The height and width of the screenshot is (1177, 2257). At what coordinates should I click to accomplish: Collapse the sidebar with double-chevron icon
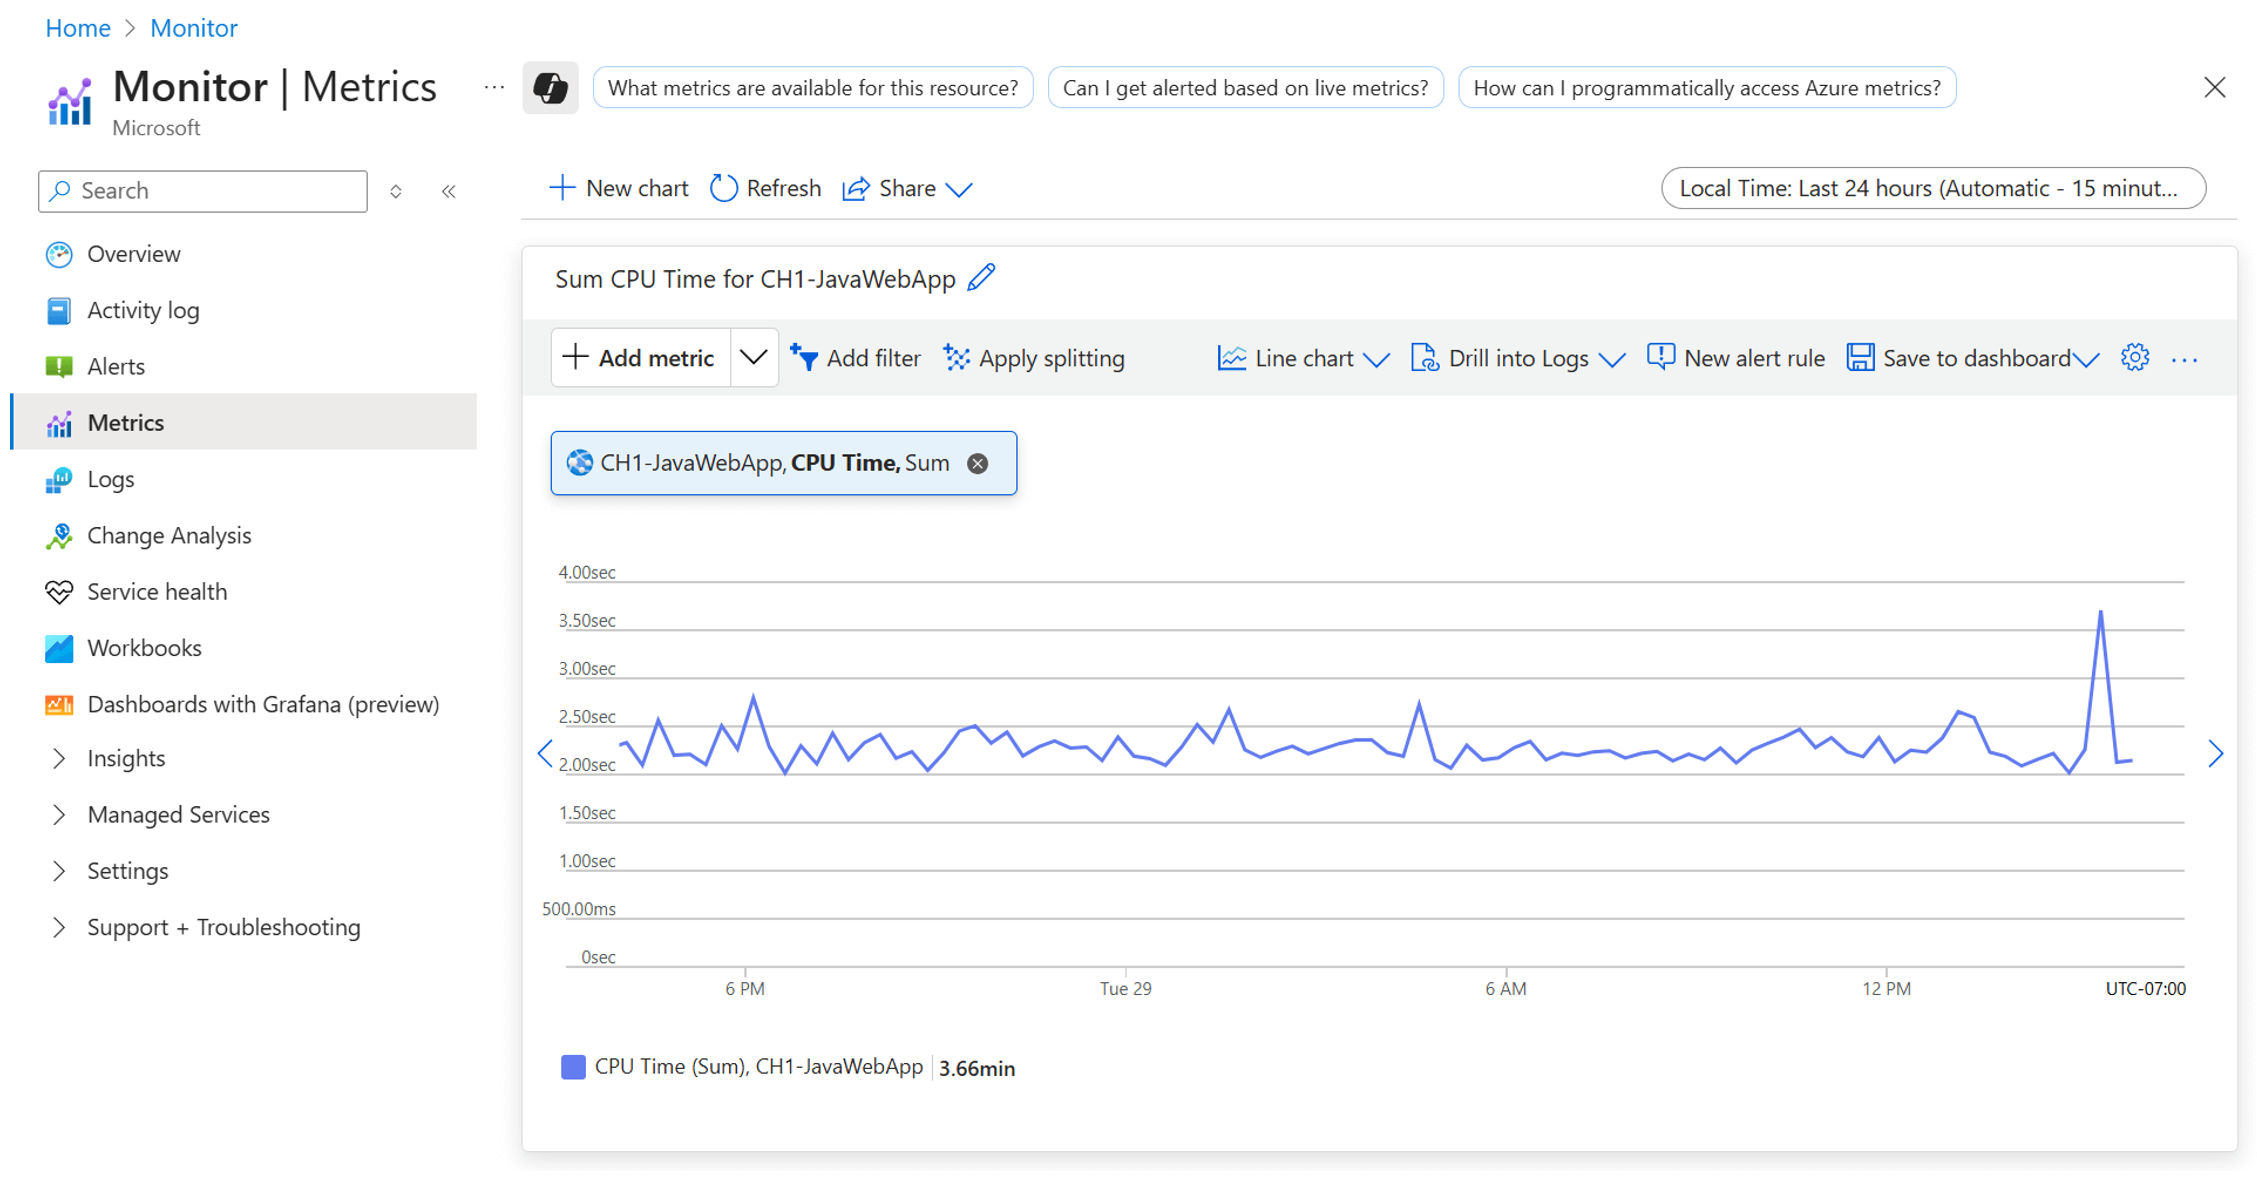click(448, 191)
